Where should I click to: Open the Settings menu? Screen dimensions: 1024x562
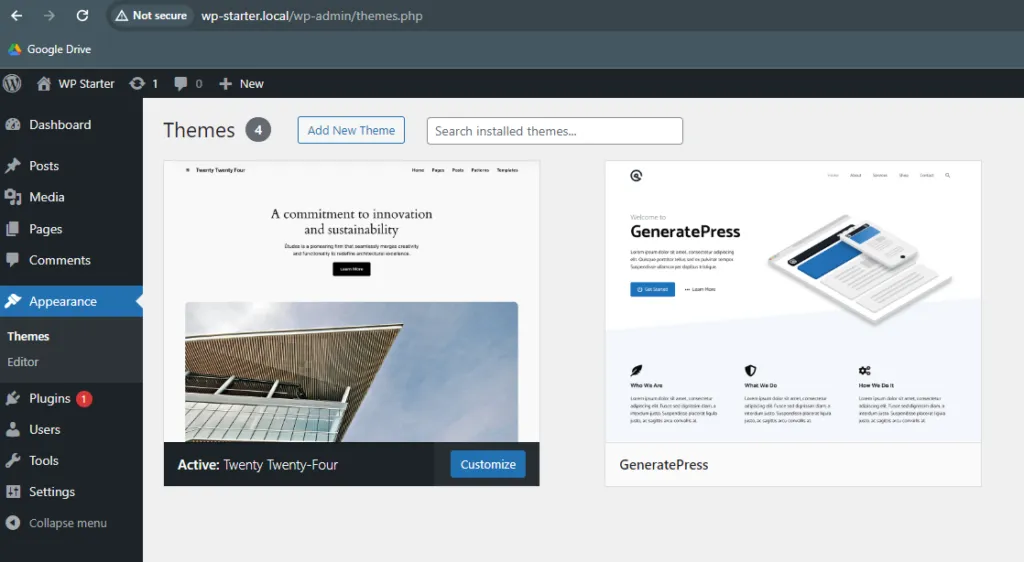point(52,492)
